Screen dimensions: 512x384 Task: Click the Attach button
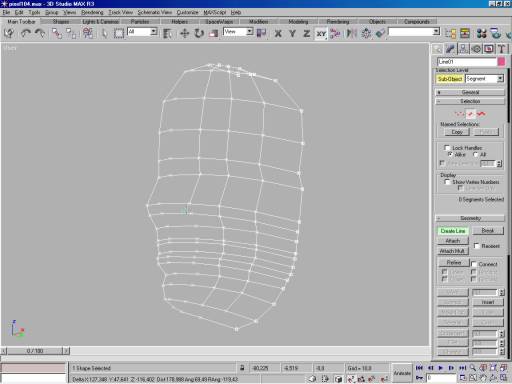(453, 241)
